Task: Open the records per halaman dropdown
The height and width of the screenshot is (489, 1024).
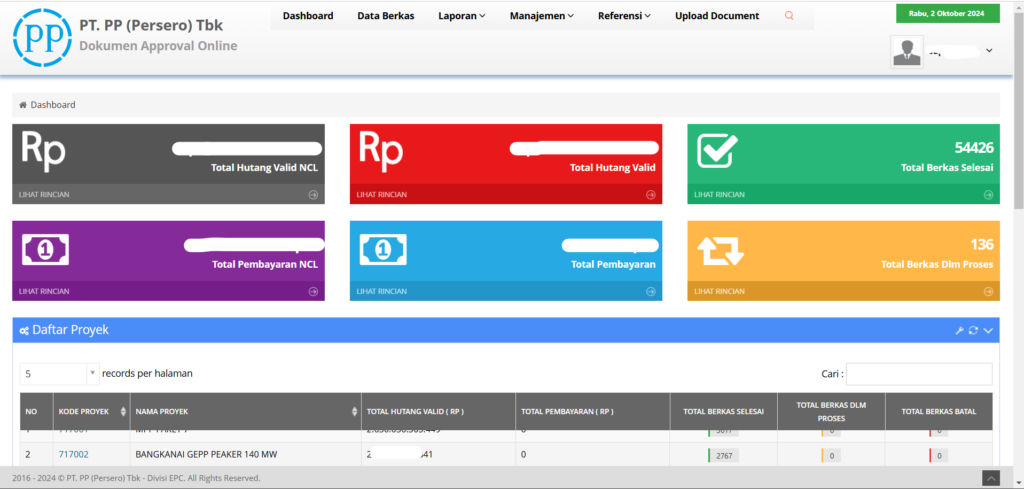Action: point(59,373)
